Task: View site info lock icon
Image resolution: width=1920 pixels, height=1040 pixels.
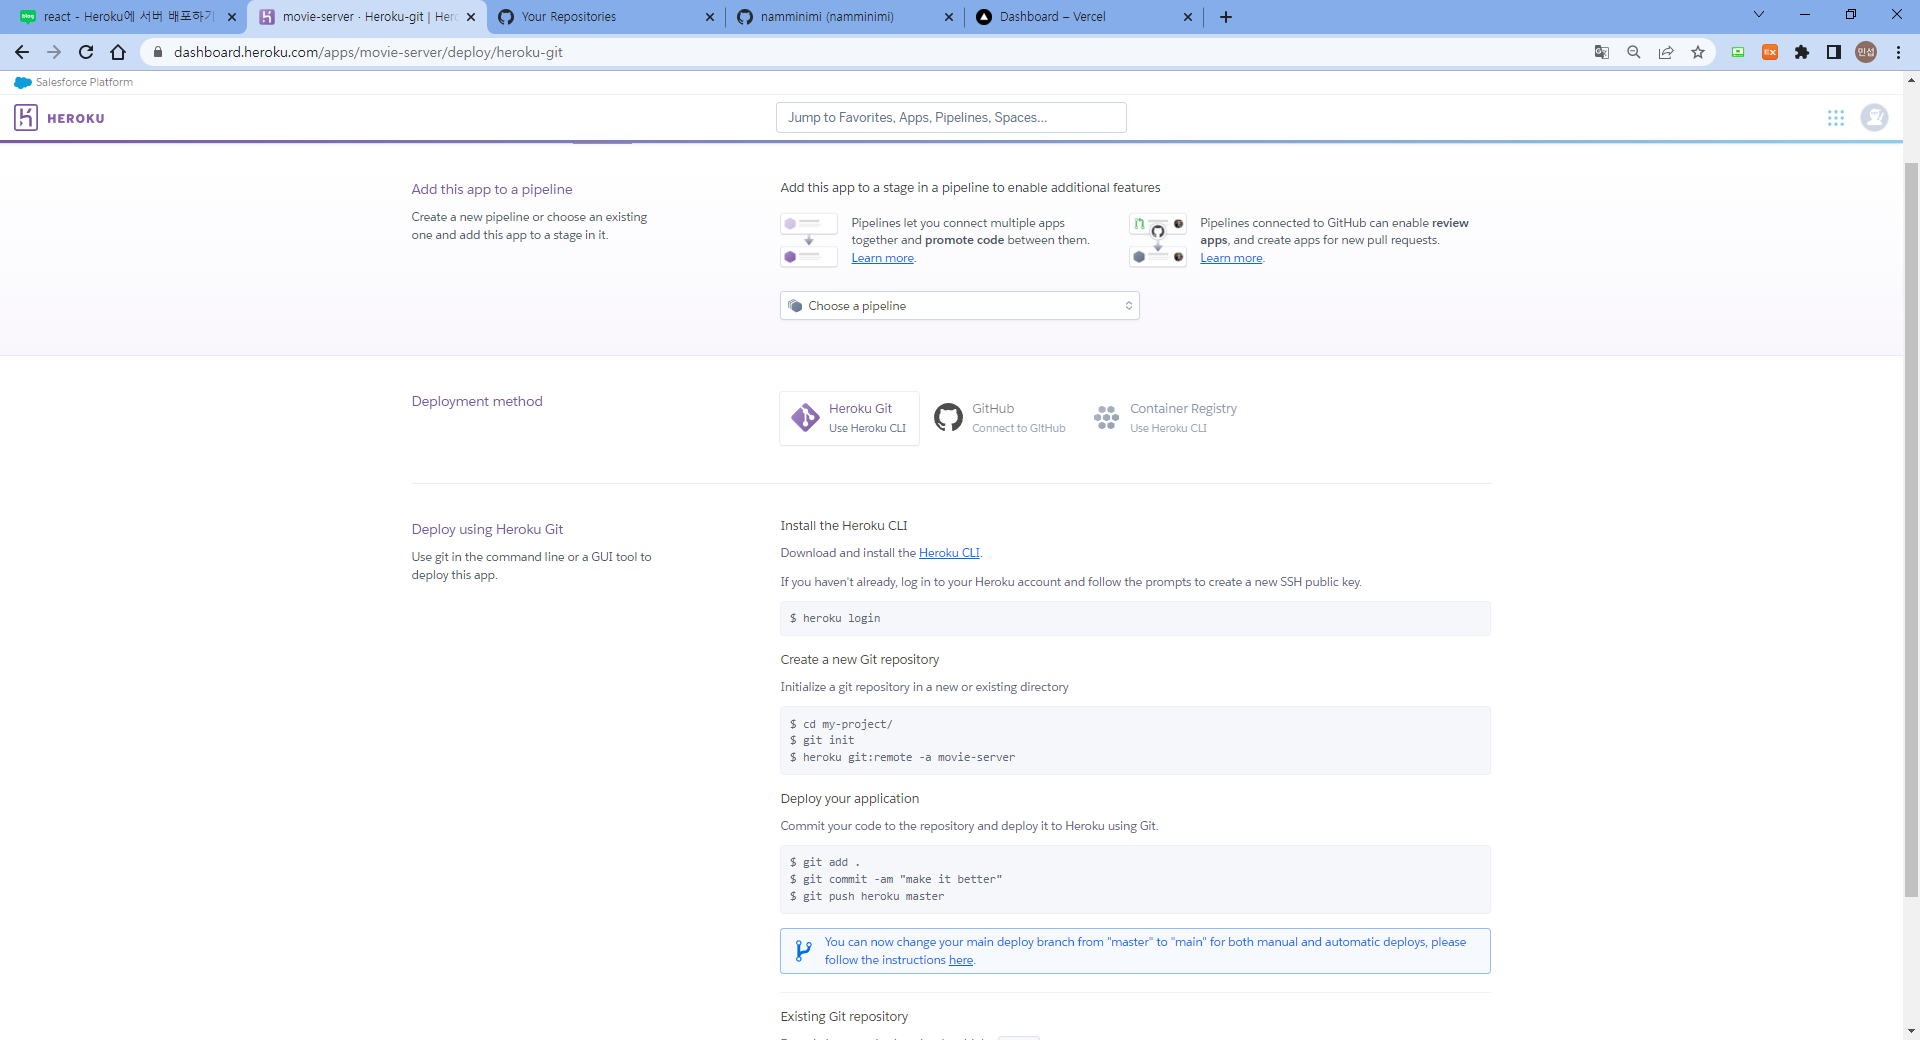Action: [157, 52]
